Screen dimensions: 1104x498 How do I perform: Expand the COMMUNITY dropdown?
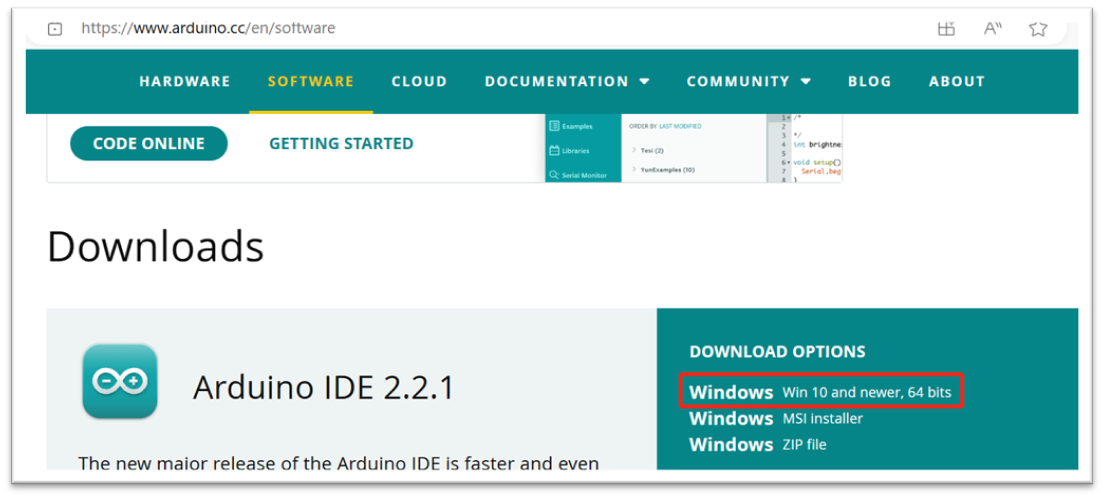click(748, 81)
